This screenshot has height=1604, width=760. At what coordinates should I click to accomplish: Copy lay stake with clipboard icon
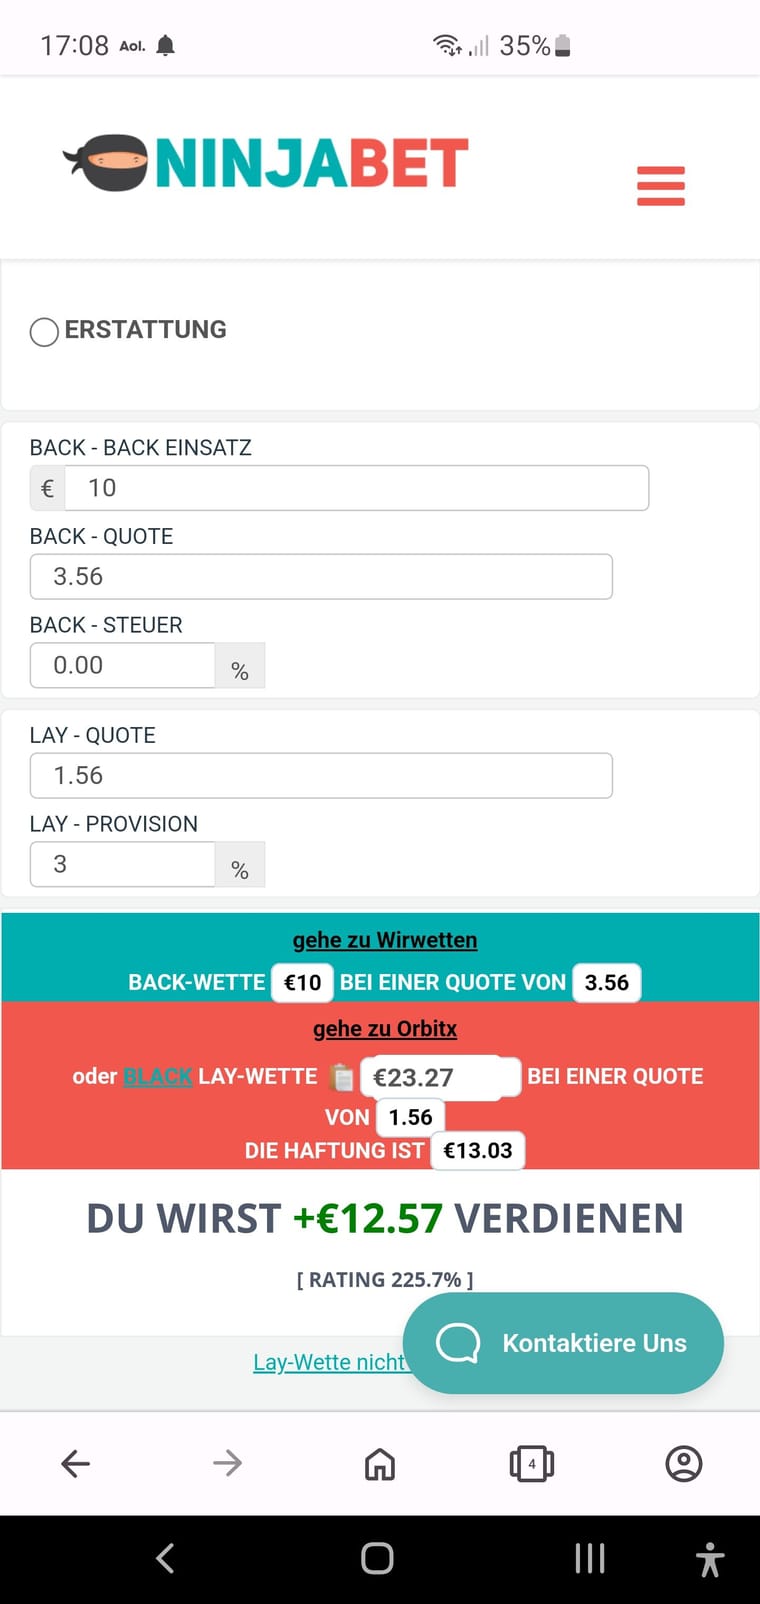point(341,1077)
